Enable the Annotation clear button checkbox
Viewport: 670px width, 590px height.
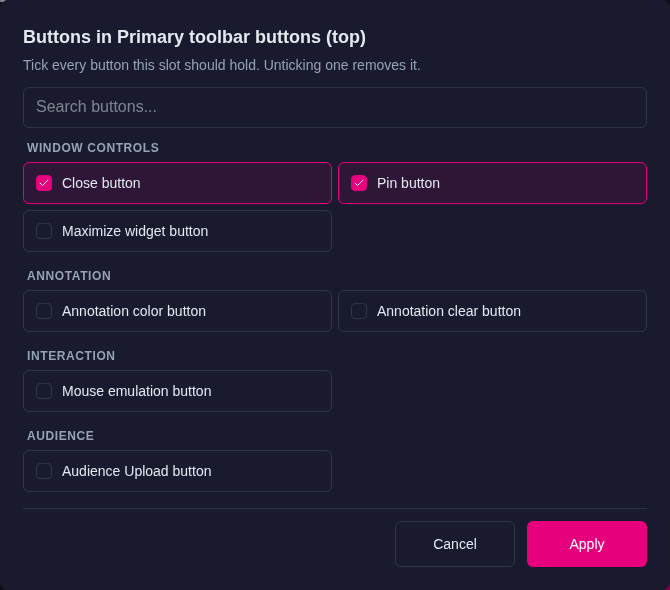tap(359, 311)
